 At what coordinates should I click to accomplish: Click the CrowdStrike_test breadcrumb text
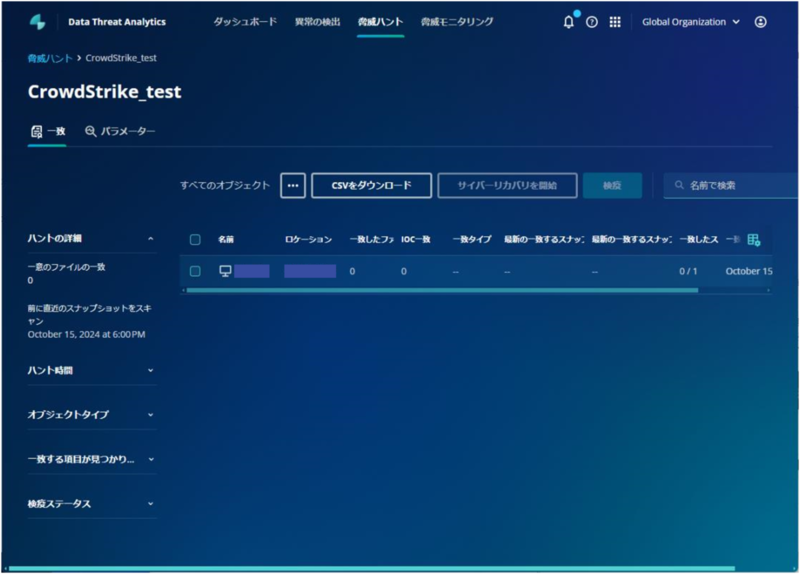coord(121,58)
